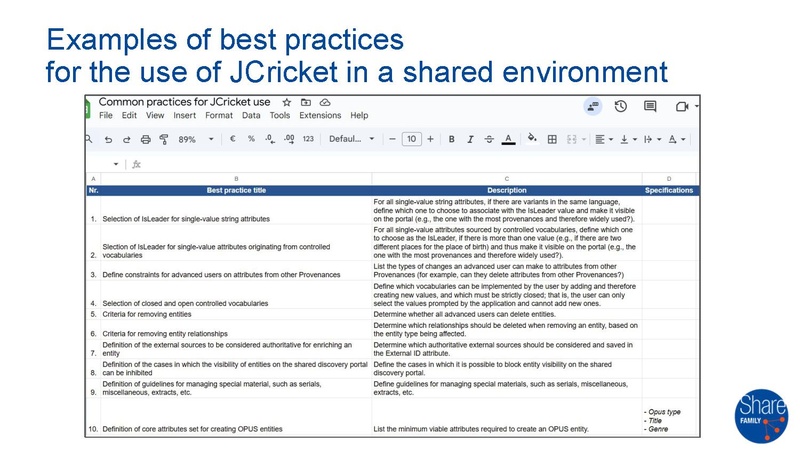Click the merge cells icon
Image resolution: width=800 pixels, height=450 pixels.
[571, 139]
